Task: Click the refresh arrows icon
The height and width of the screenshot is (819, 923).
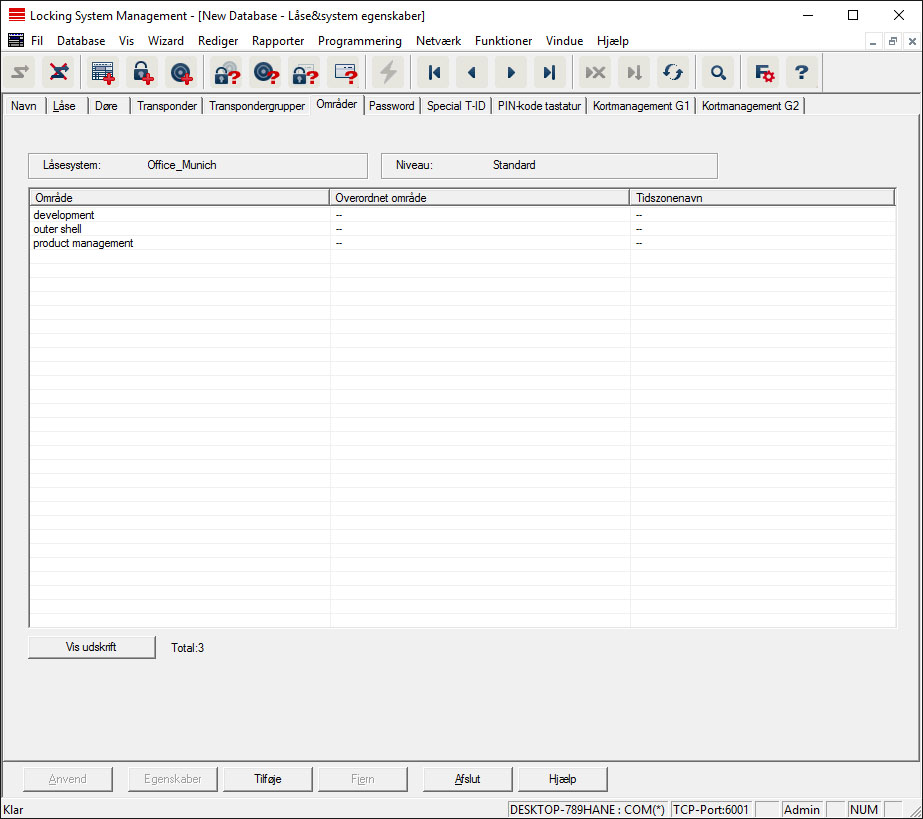Action: [x=673, y=72]
